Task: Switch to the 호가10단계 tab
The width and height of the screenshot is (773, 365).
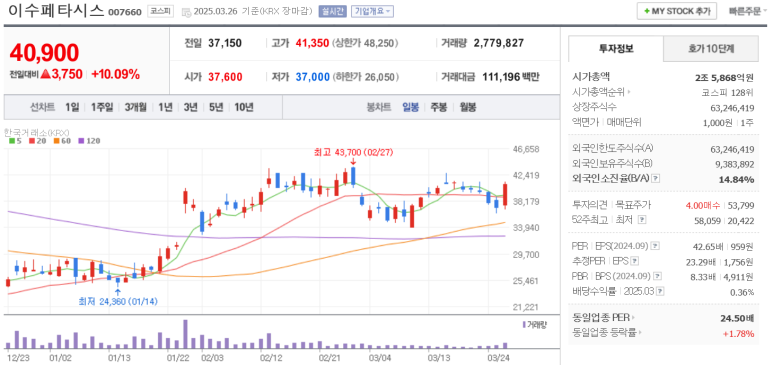Action: [711, 48]
